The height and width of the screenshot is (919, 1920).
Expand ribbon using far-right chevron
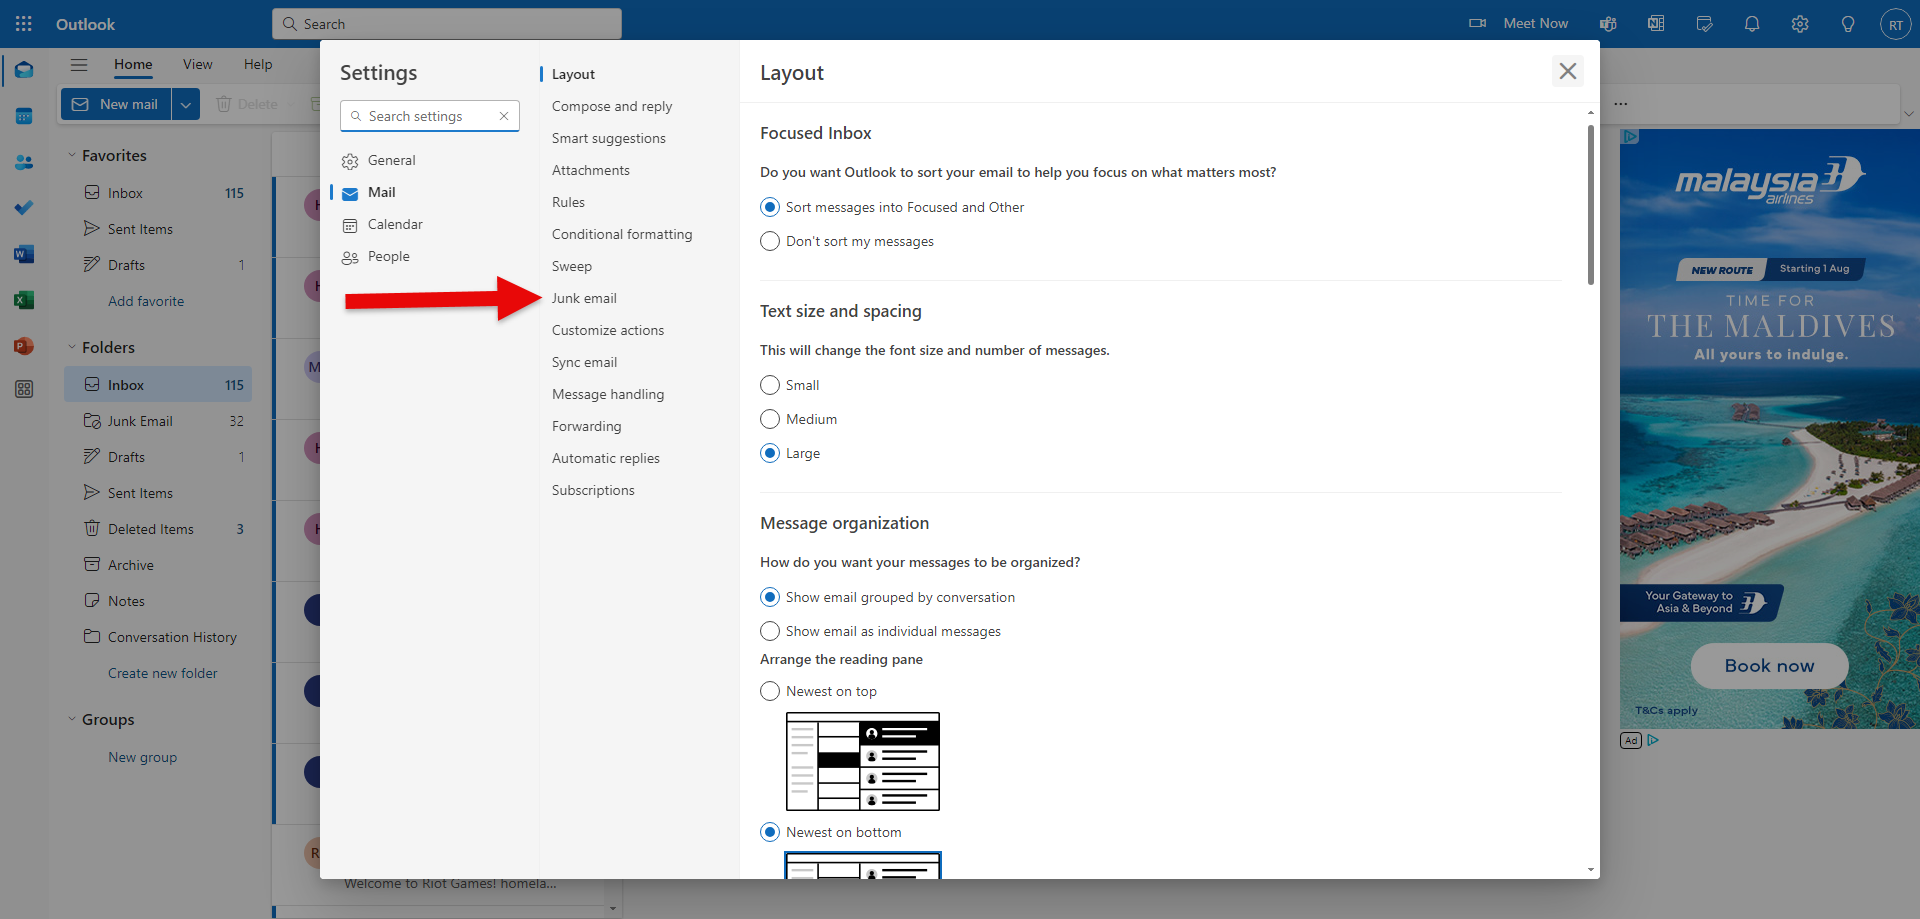pos(1909,113)
